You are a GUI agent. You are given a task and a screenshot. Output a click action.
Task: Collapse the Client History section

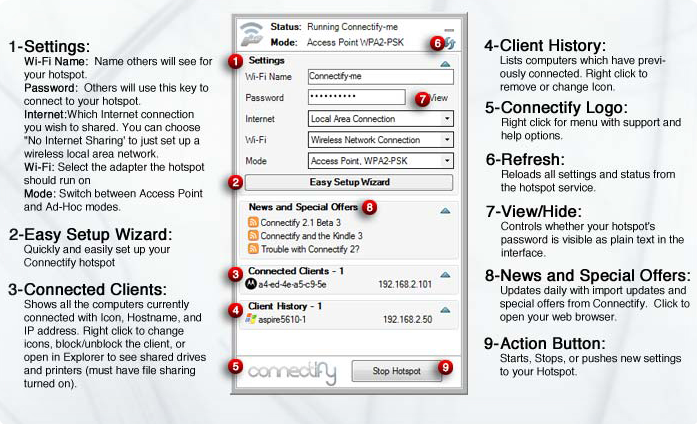[445, 310]
